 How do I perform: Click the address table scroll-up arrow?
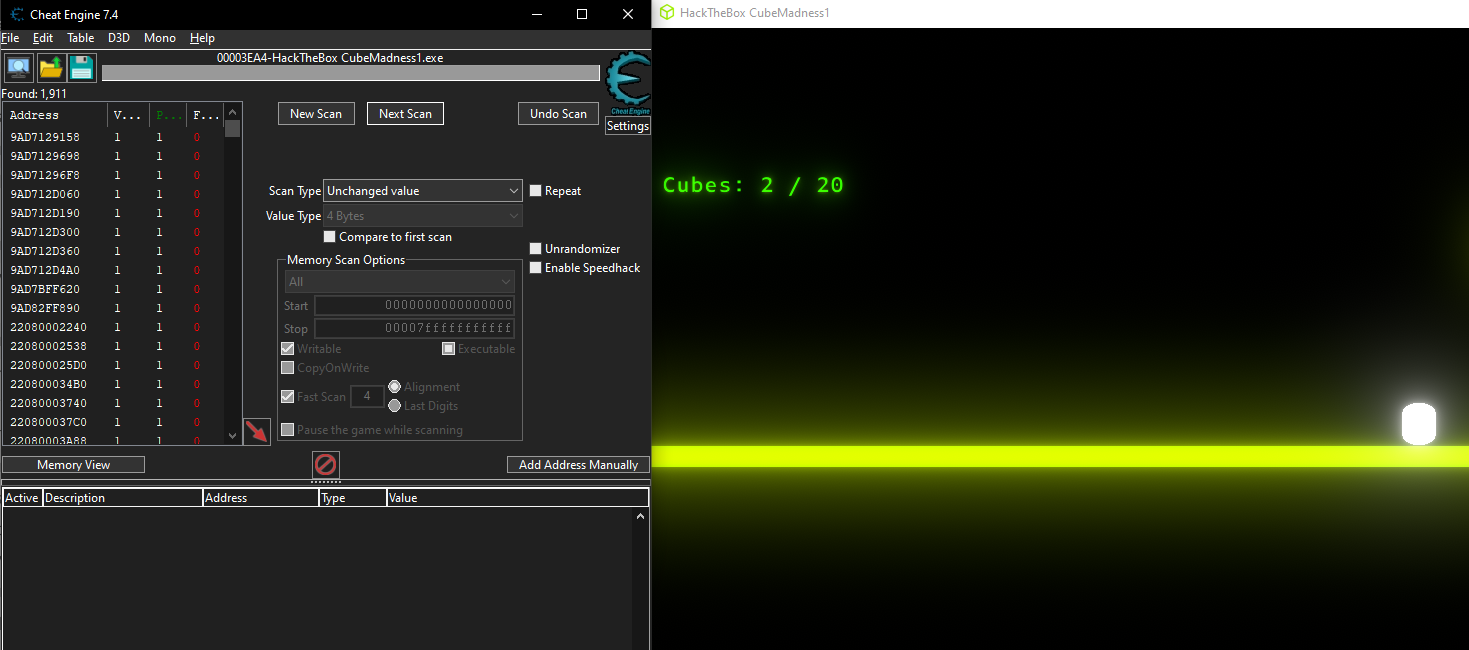tap(641, 516)
